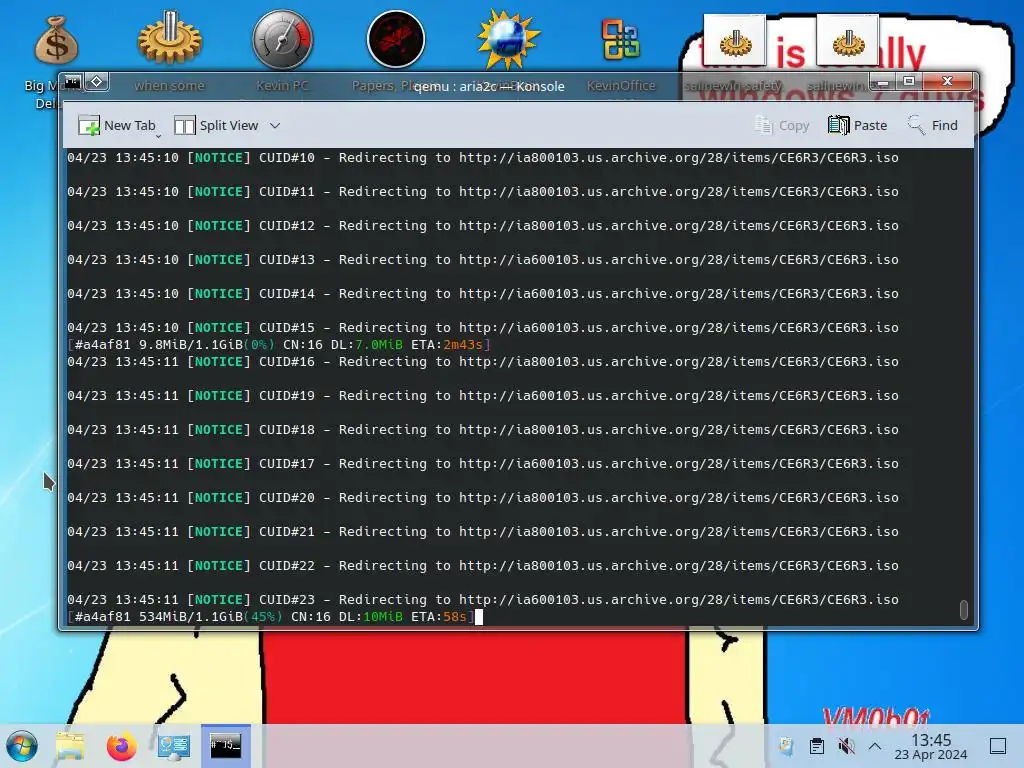The width and height of the screenshot is (1024, 768).
Task: Click the CUID#17 redirect log line
Action: [x=483, y=463]
